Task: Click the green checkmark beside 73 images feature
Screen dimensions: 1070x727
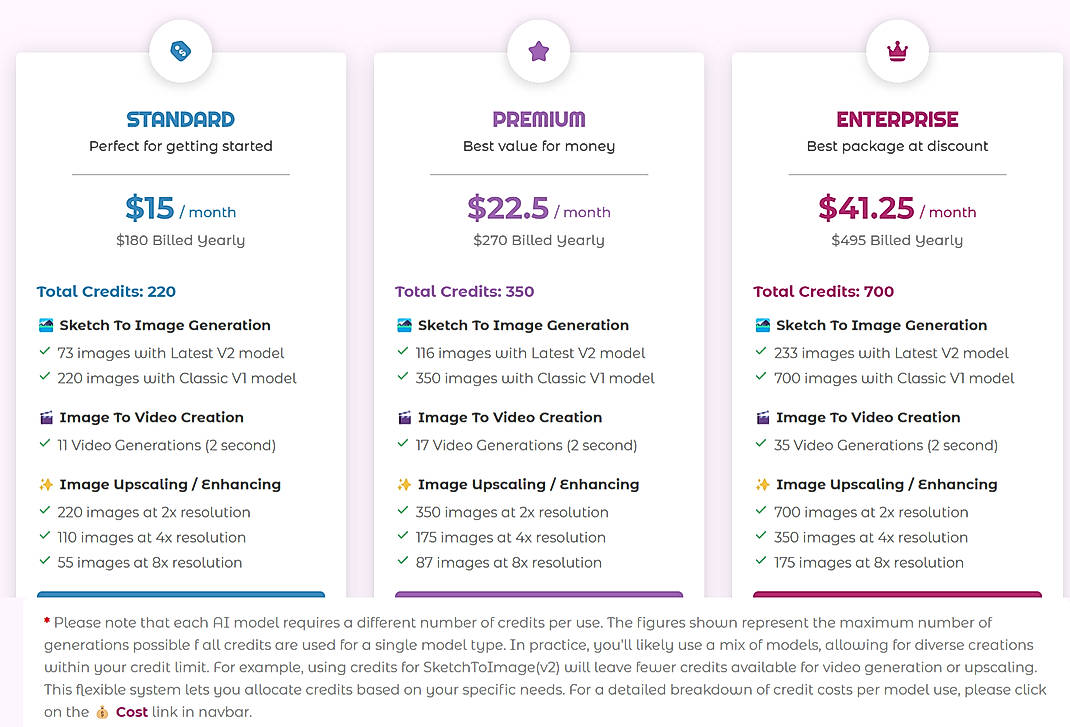Action: [x=44, y=353]
